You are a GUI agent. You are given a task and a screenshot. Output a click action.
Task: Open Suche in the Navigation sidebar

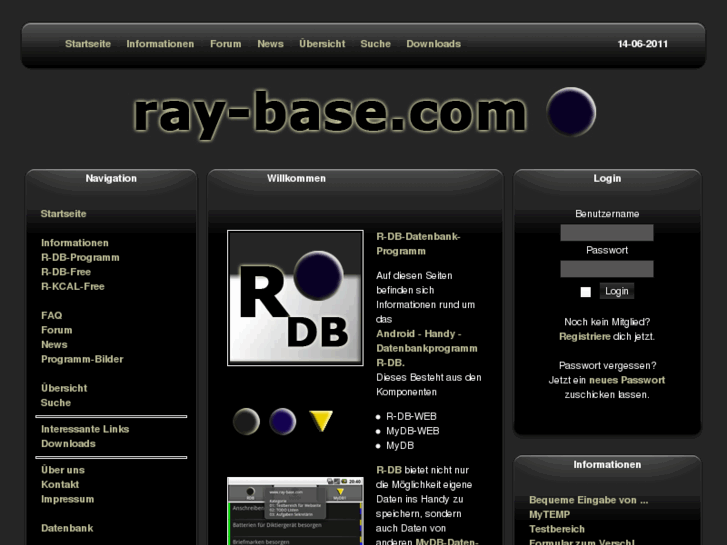click(56, 403)
